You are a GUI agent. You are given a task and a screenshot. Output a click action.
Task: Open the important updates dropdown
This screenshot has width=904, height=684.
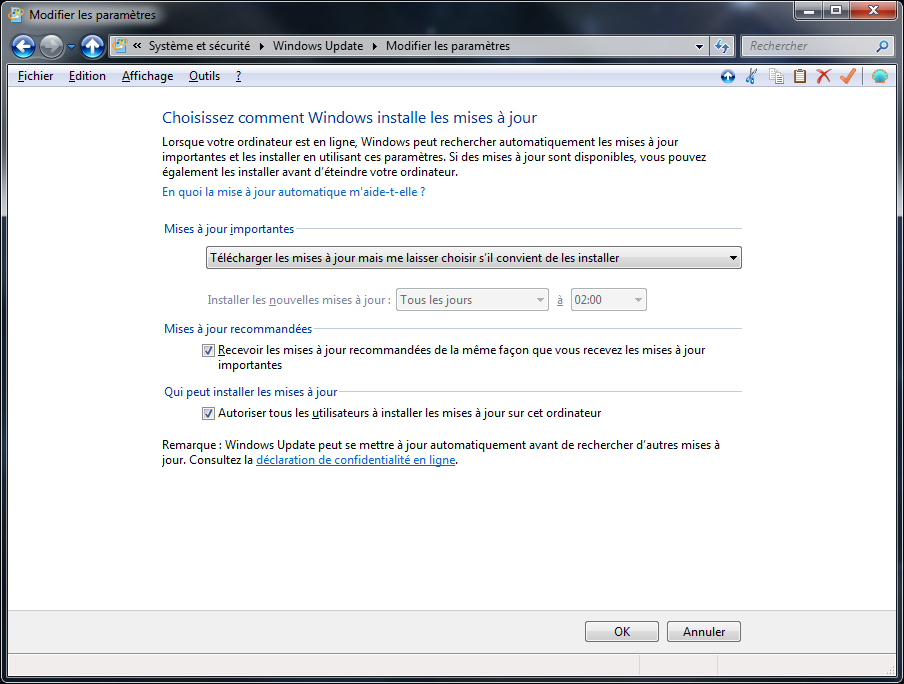(473, 258)
